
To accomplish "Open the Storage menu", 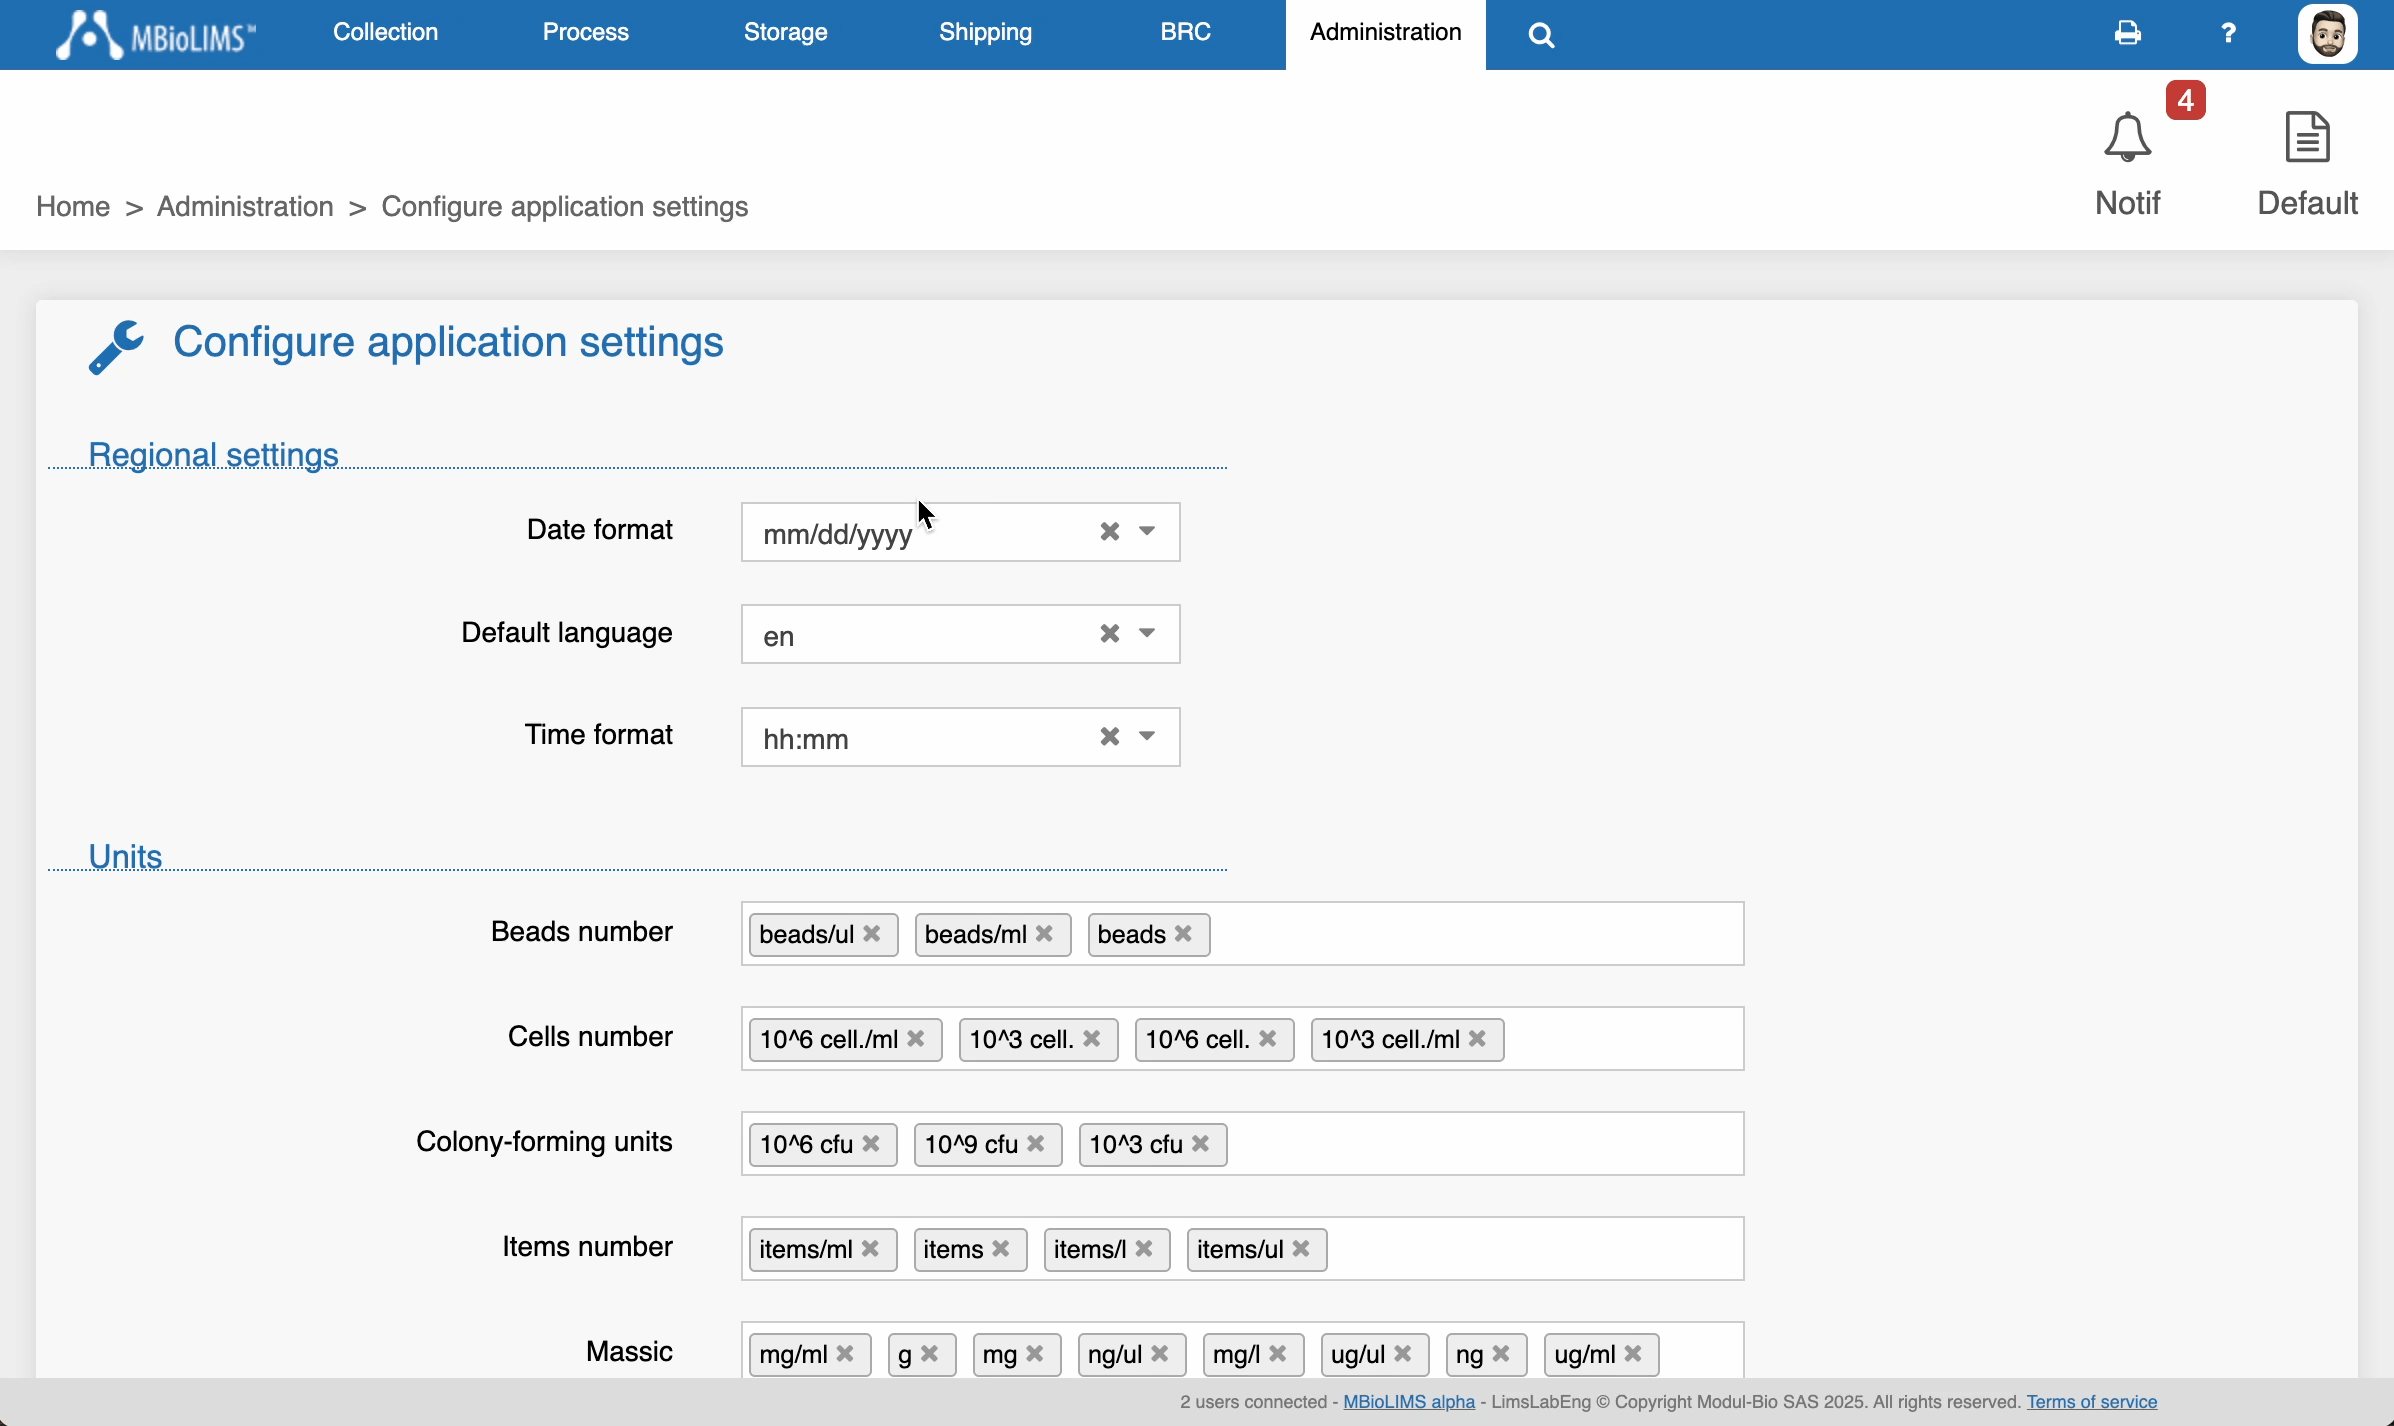I will [x=785, y=32].
